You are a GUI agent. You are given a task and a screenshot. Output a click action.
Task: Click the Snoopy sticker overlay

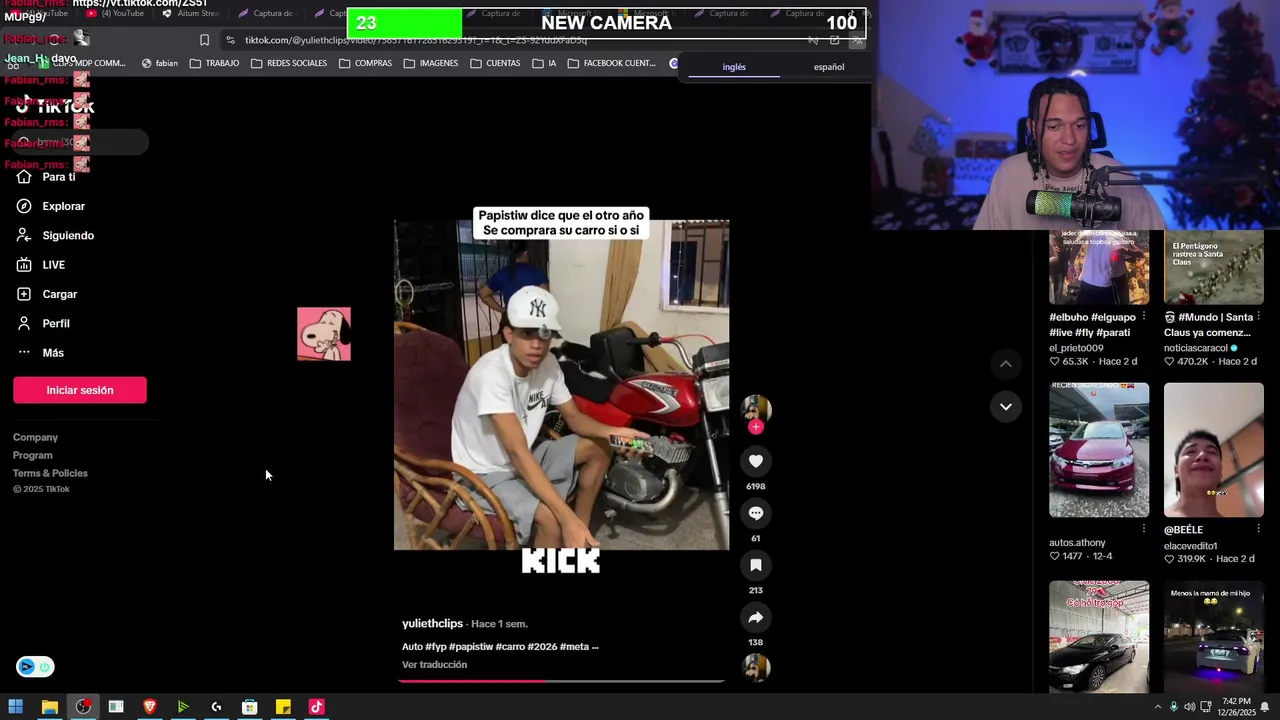(324, 334)
